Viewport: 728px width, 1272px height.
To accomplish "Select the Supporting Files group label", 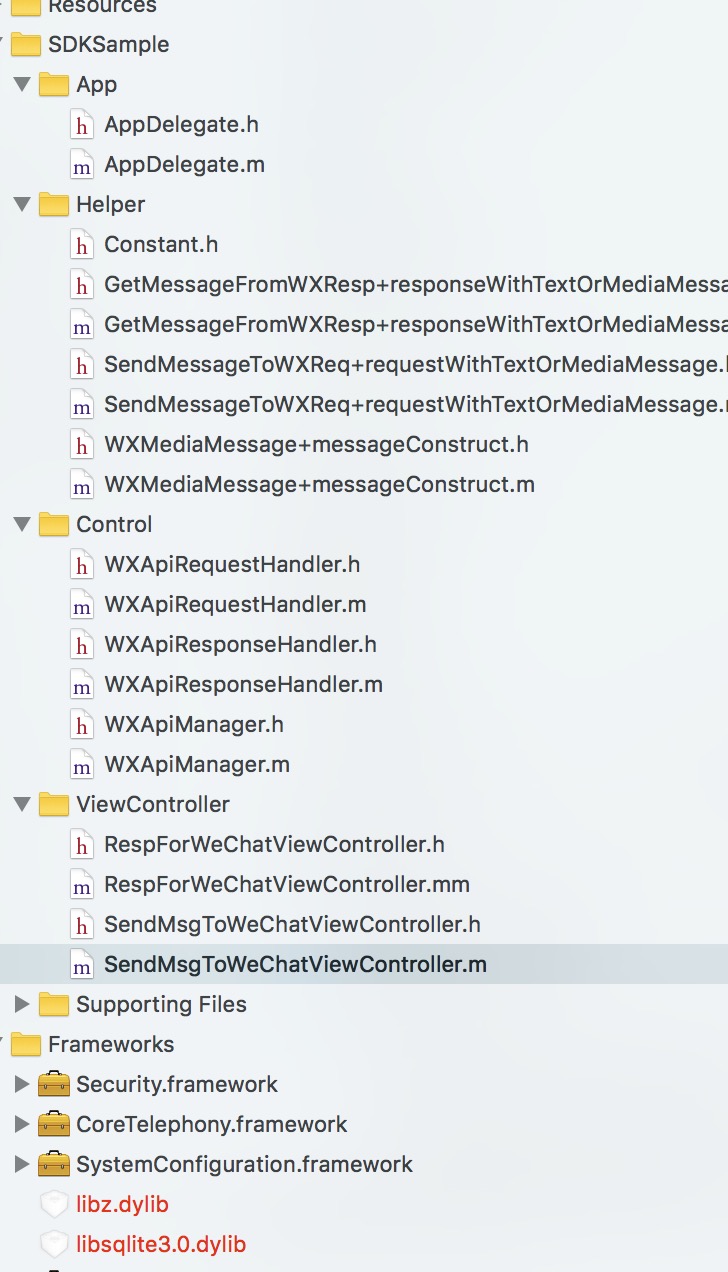I will (161, 1005).
